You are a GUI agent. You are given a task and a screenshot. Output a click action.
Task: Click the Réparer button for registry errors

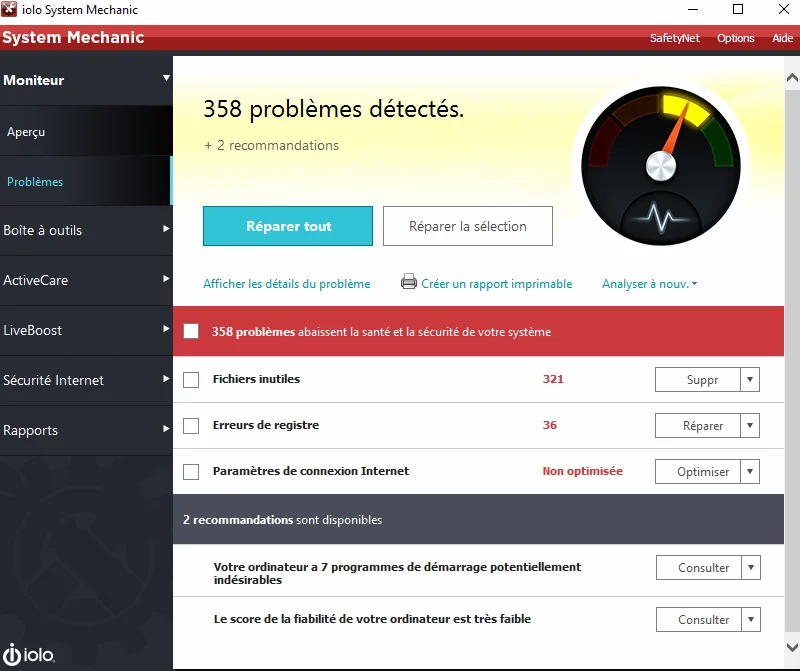[x=698, y=426]
